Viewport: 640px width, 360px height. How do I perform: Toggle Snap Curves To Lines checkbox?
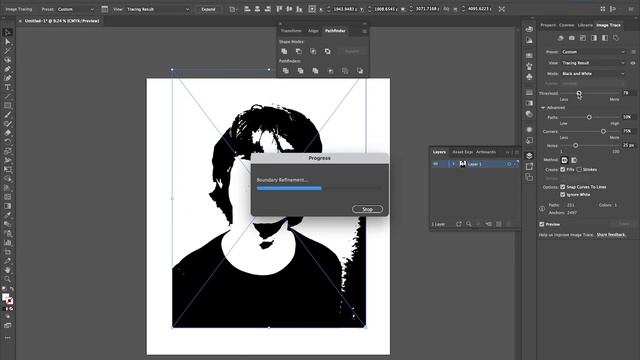pos(562,187)
